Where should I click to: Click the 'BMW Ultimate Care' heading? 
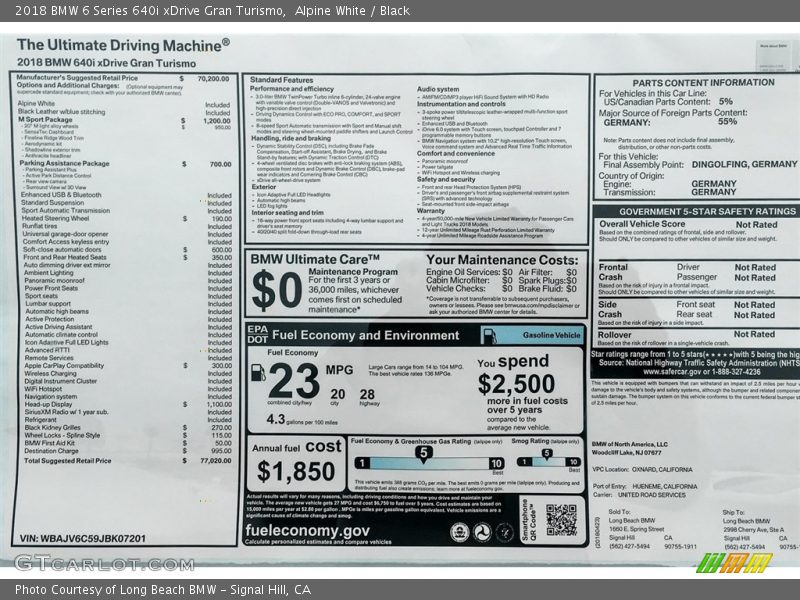(315, 259)
